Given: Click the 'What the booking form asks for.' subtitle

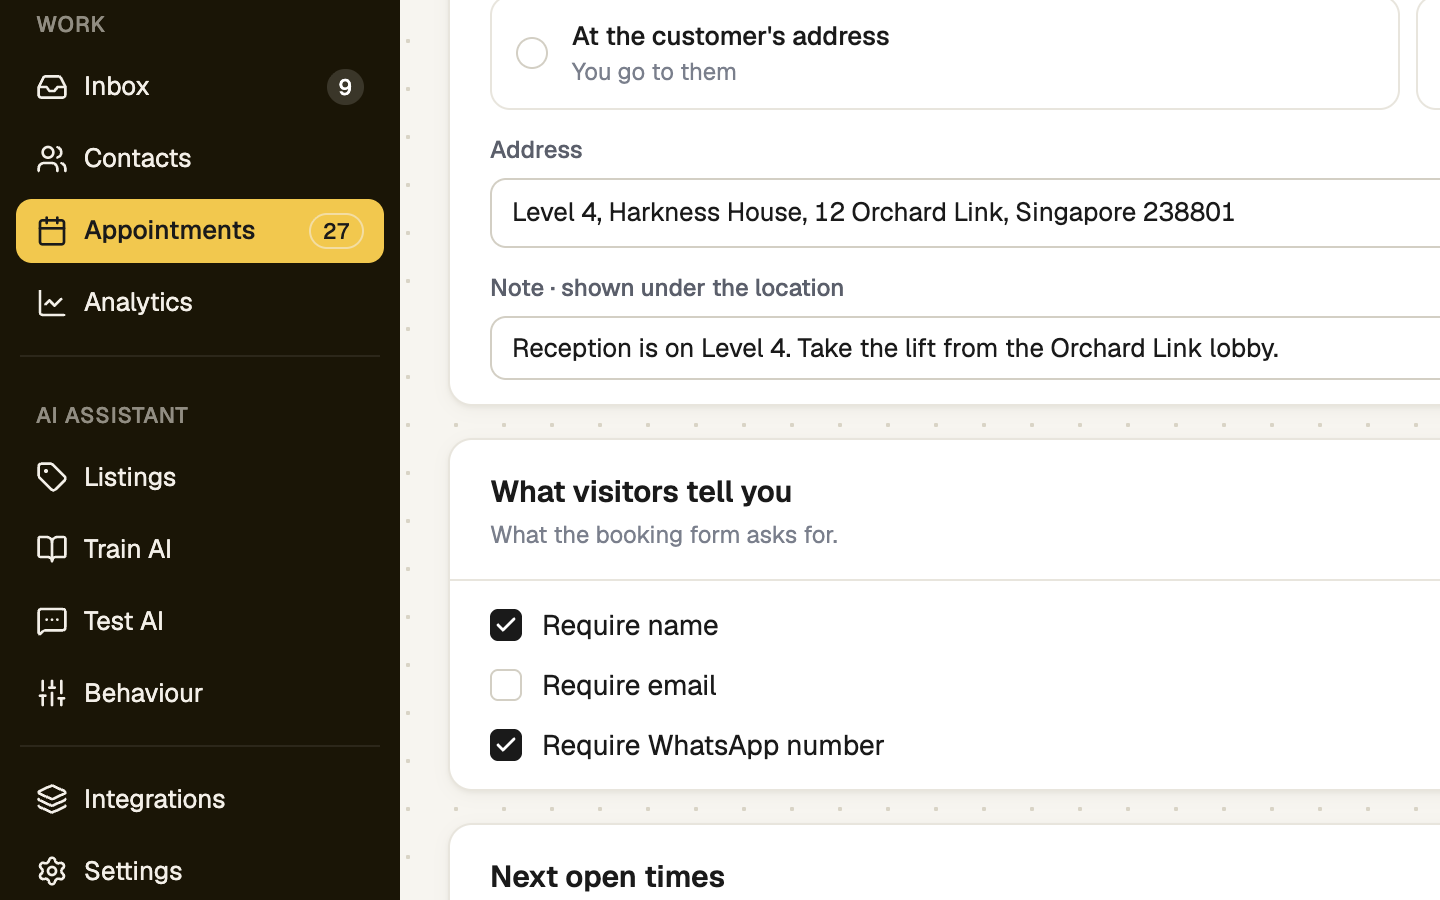Looking at the screenshot, I should pyautogui.click(x=664, y=535).
